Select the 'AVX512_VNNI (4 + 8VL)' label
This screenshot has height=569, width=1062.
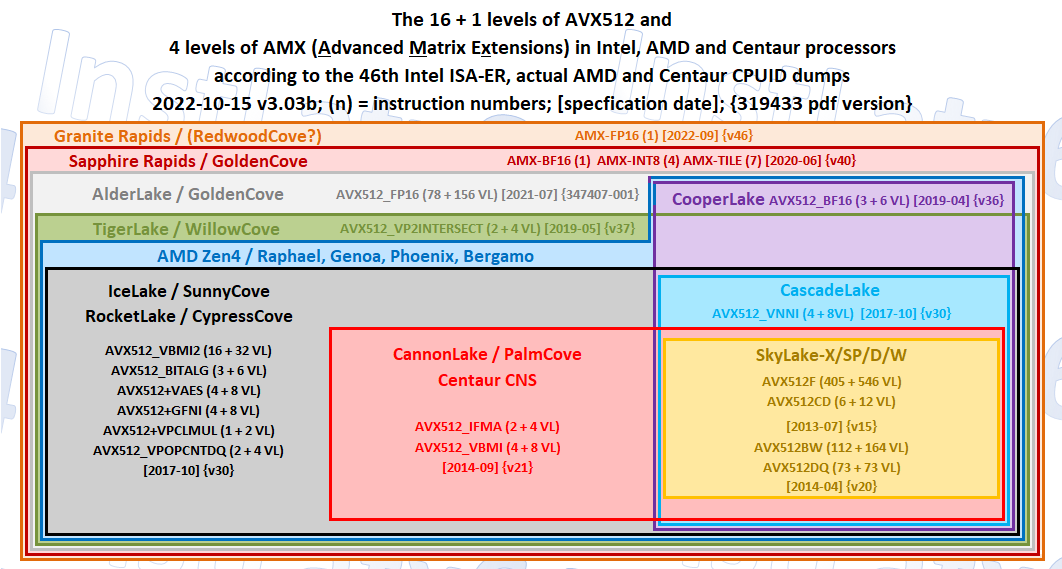[x=782, y=314]
